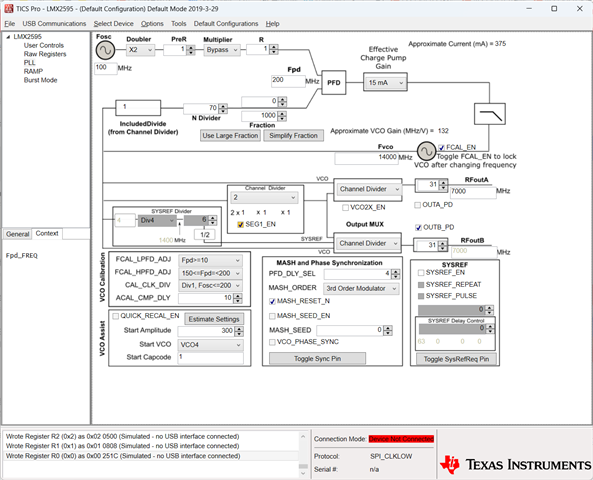The height and width of the screenshot is (480, 593).
Task: Open the Start VCO dropdown
Action: [x=210, y=345]
